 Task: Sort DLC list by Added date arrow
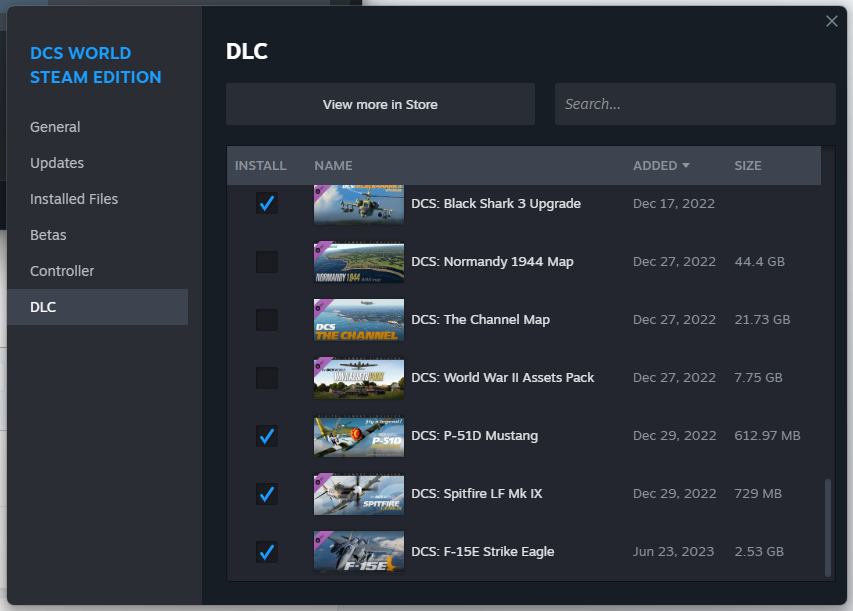coord(686,165)
